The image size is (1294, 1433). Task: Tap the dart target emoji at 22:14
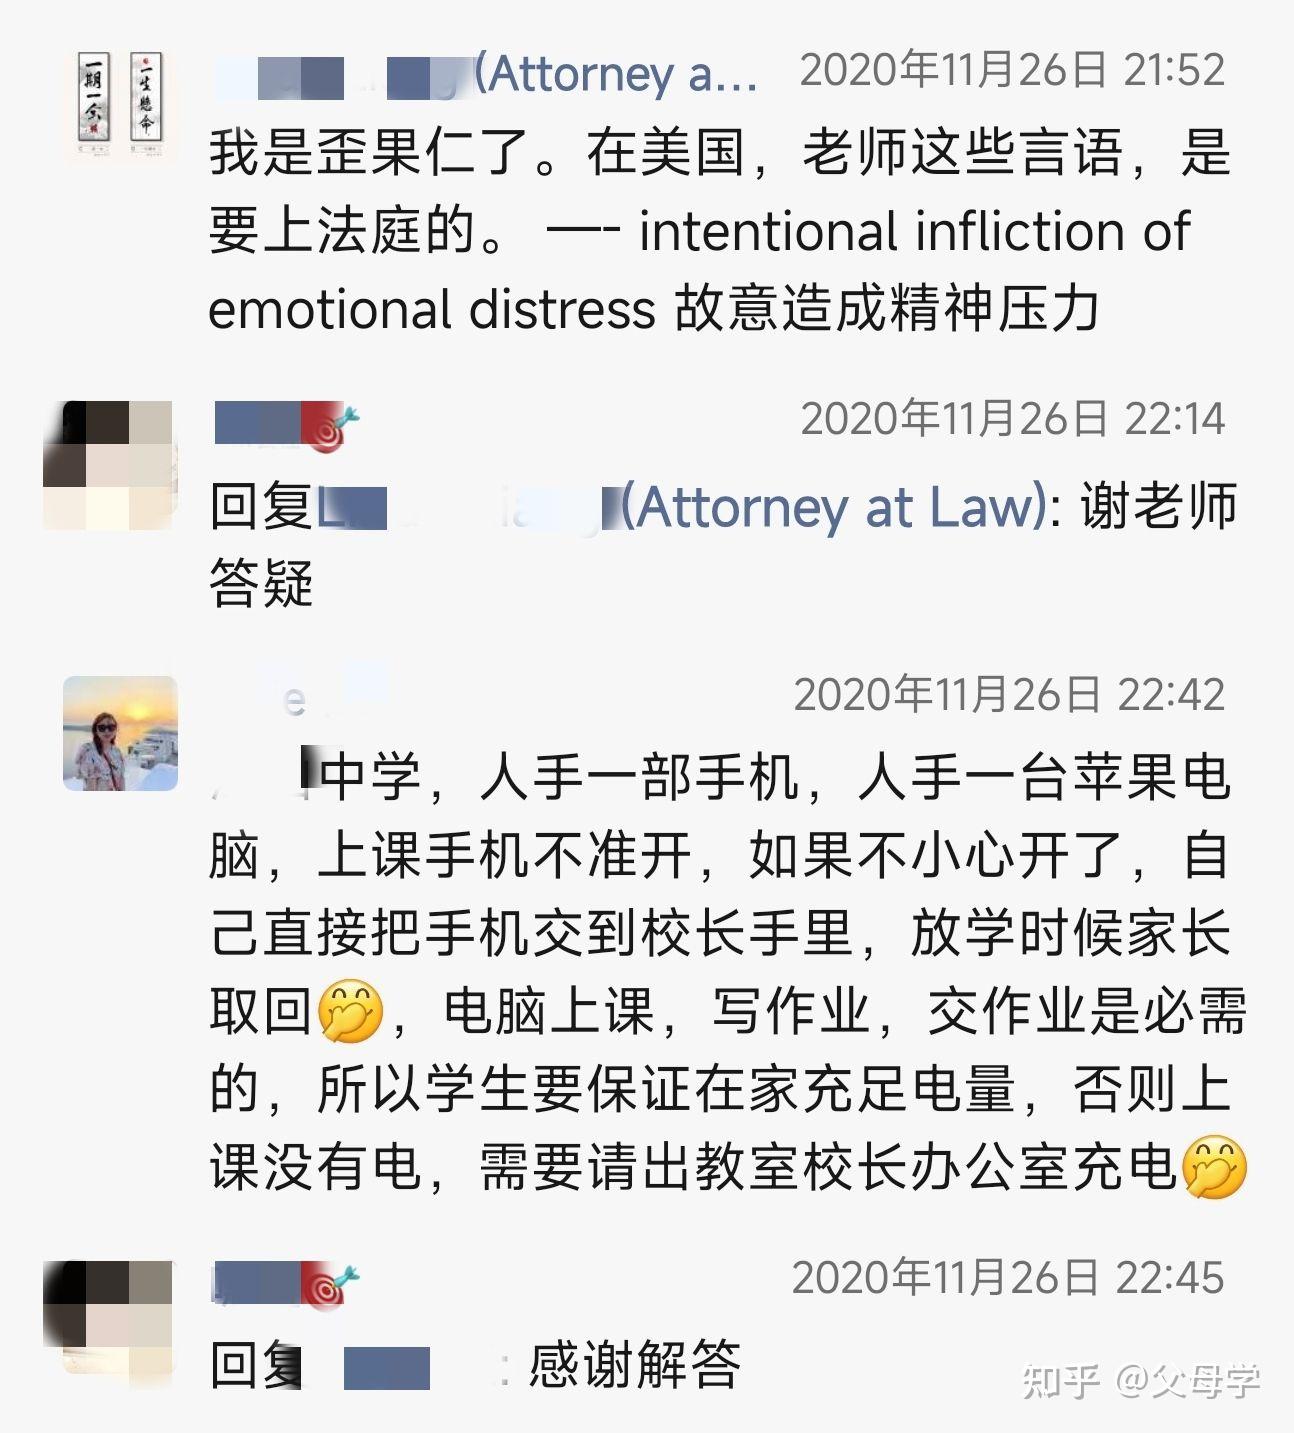[329, 426]
